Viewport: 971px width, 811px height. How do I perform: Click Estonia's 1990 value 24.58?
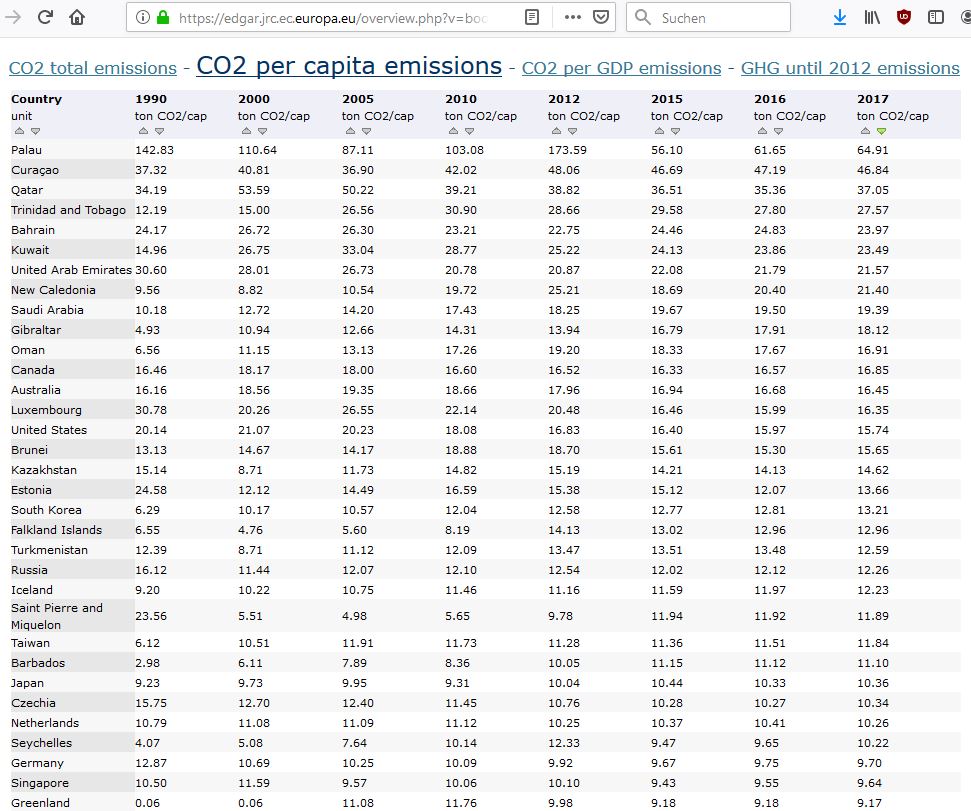151,490
